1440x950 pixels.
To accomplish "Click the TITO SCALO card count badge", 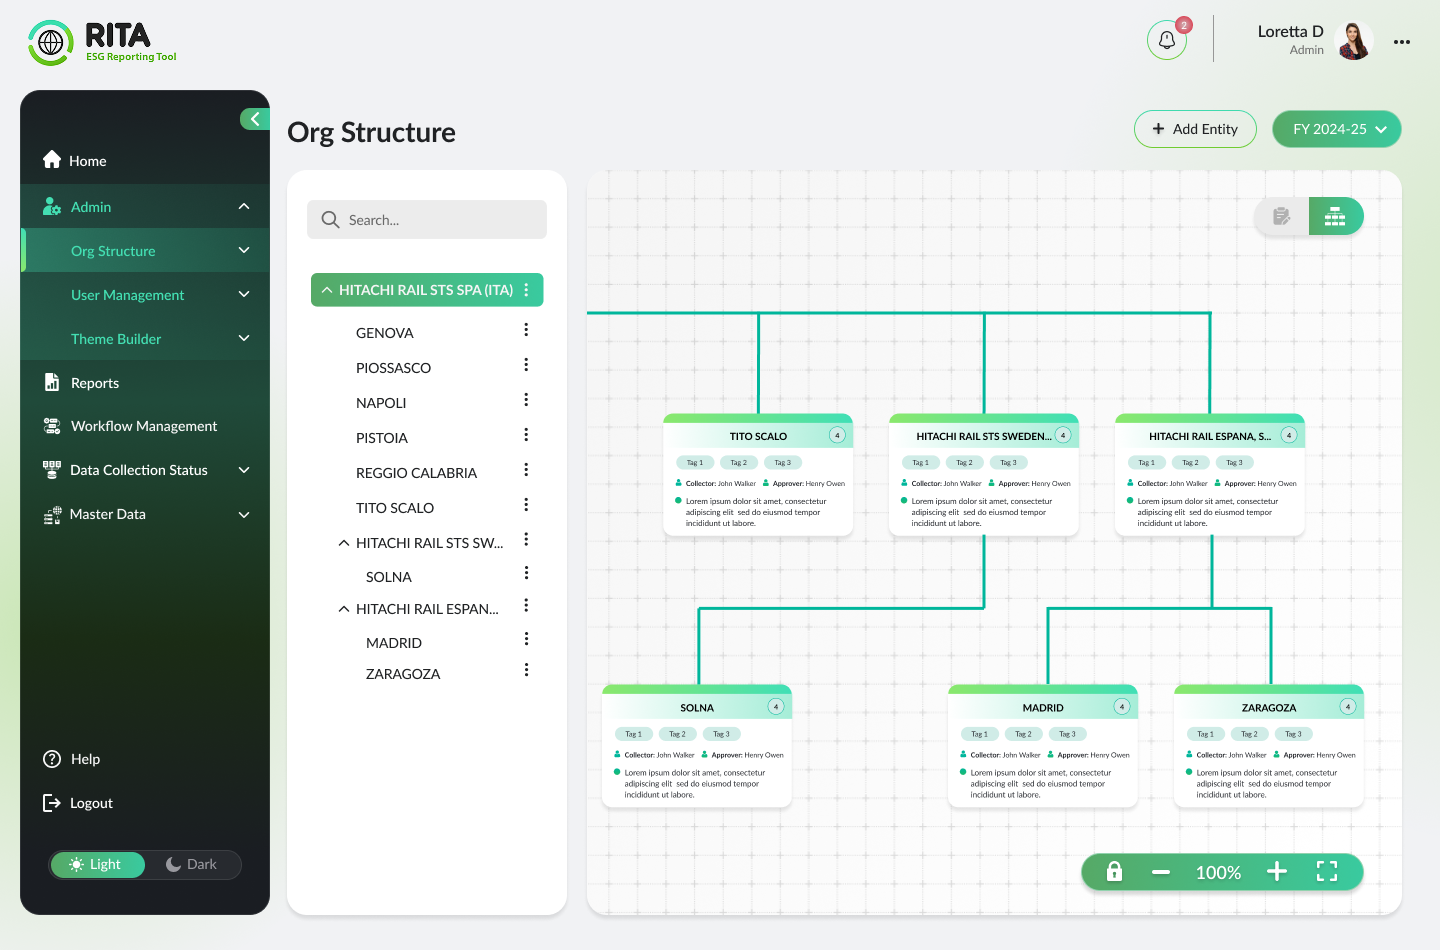I will [837, 435].
